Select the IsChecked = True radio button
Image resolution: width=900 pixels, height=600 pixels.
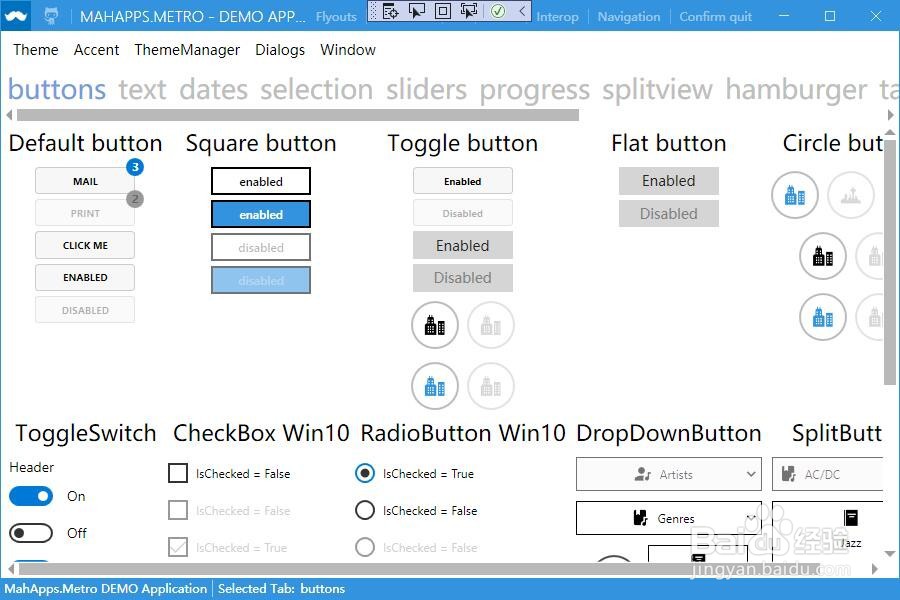coord(365,474)
